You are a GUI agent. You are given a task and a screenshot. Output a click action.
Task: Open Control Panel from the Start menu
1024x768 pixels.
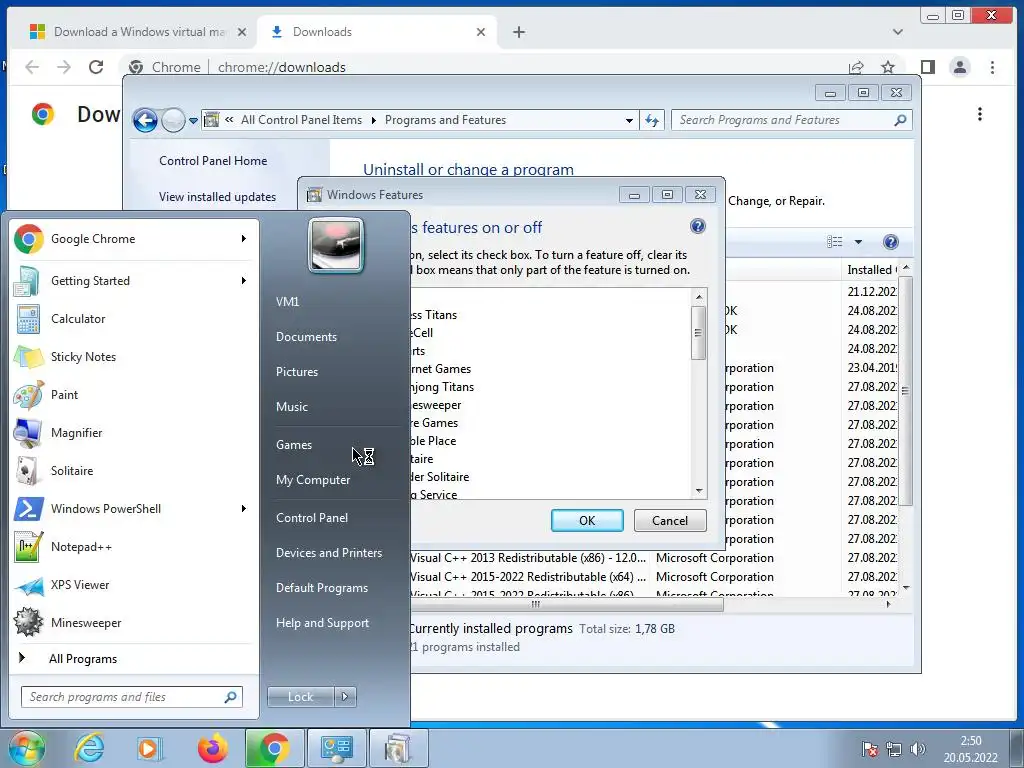(312, 518)
